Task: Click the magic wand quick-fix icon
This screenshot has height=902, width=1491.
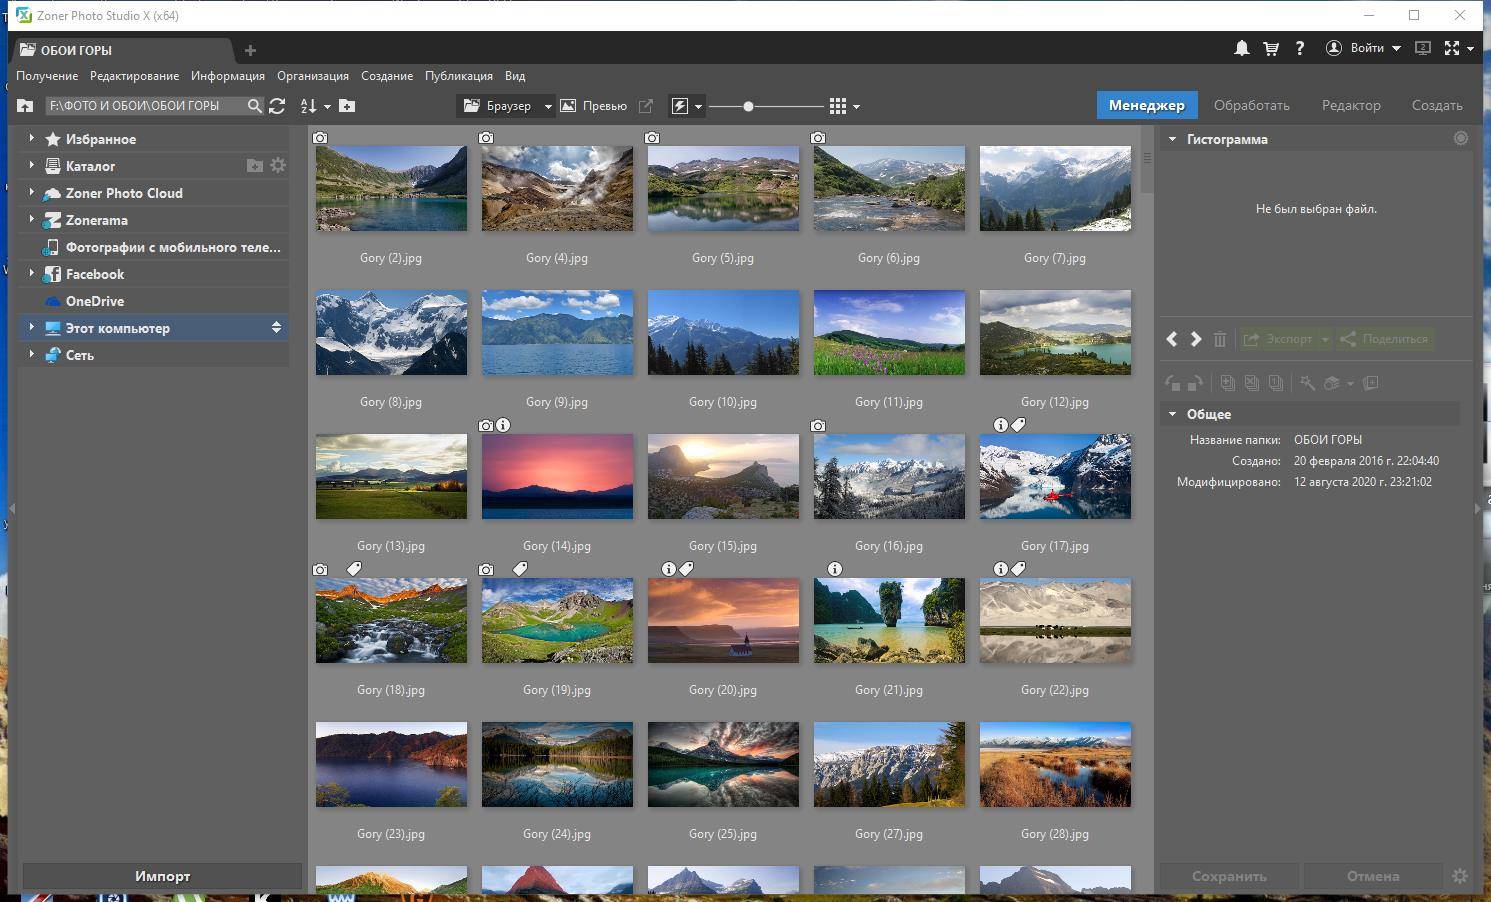Action: 1307,383
